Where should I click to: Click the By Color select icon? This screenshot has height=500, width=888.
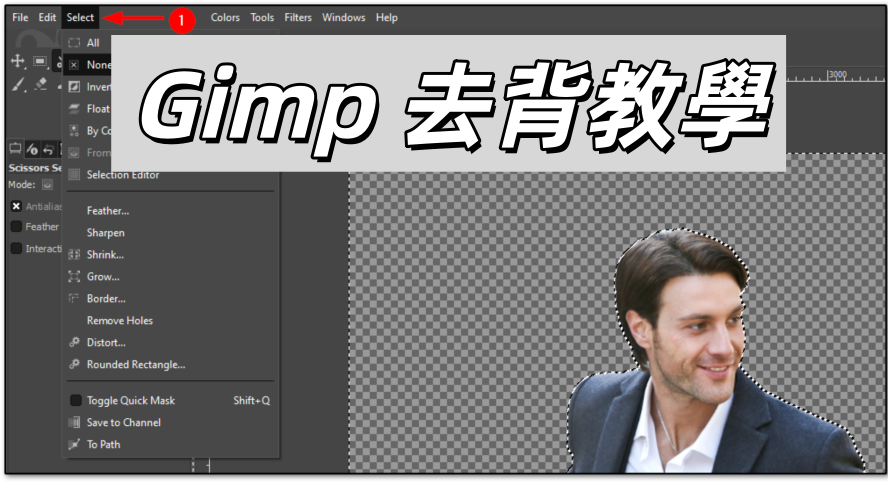click(x=74, y=131)
